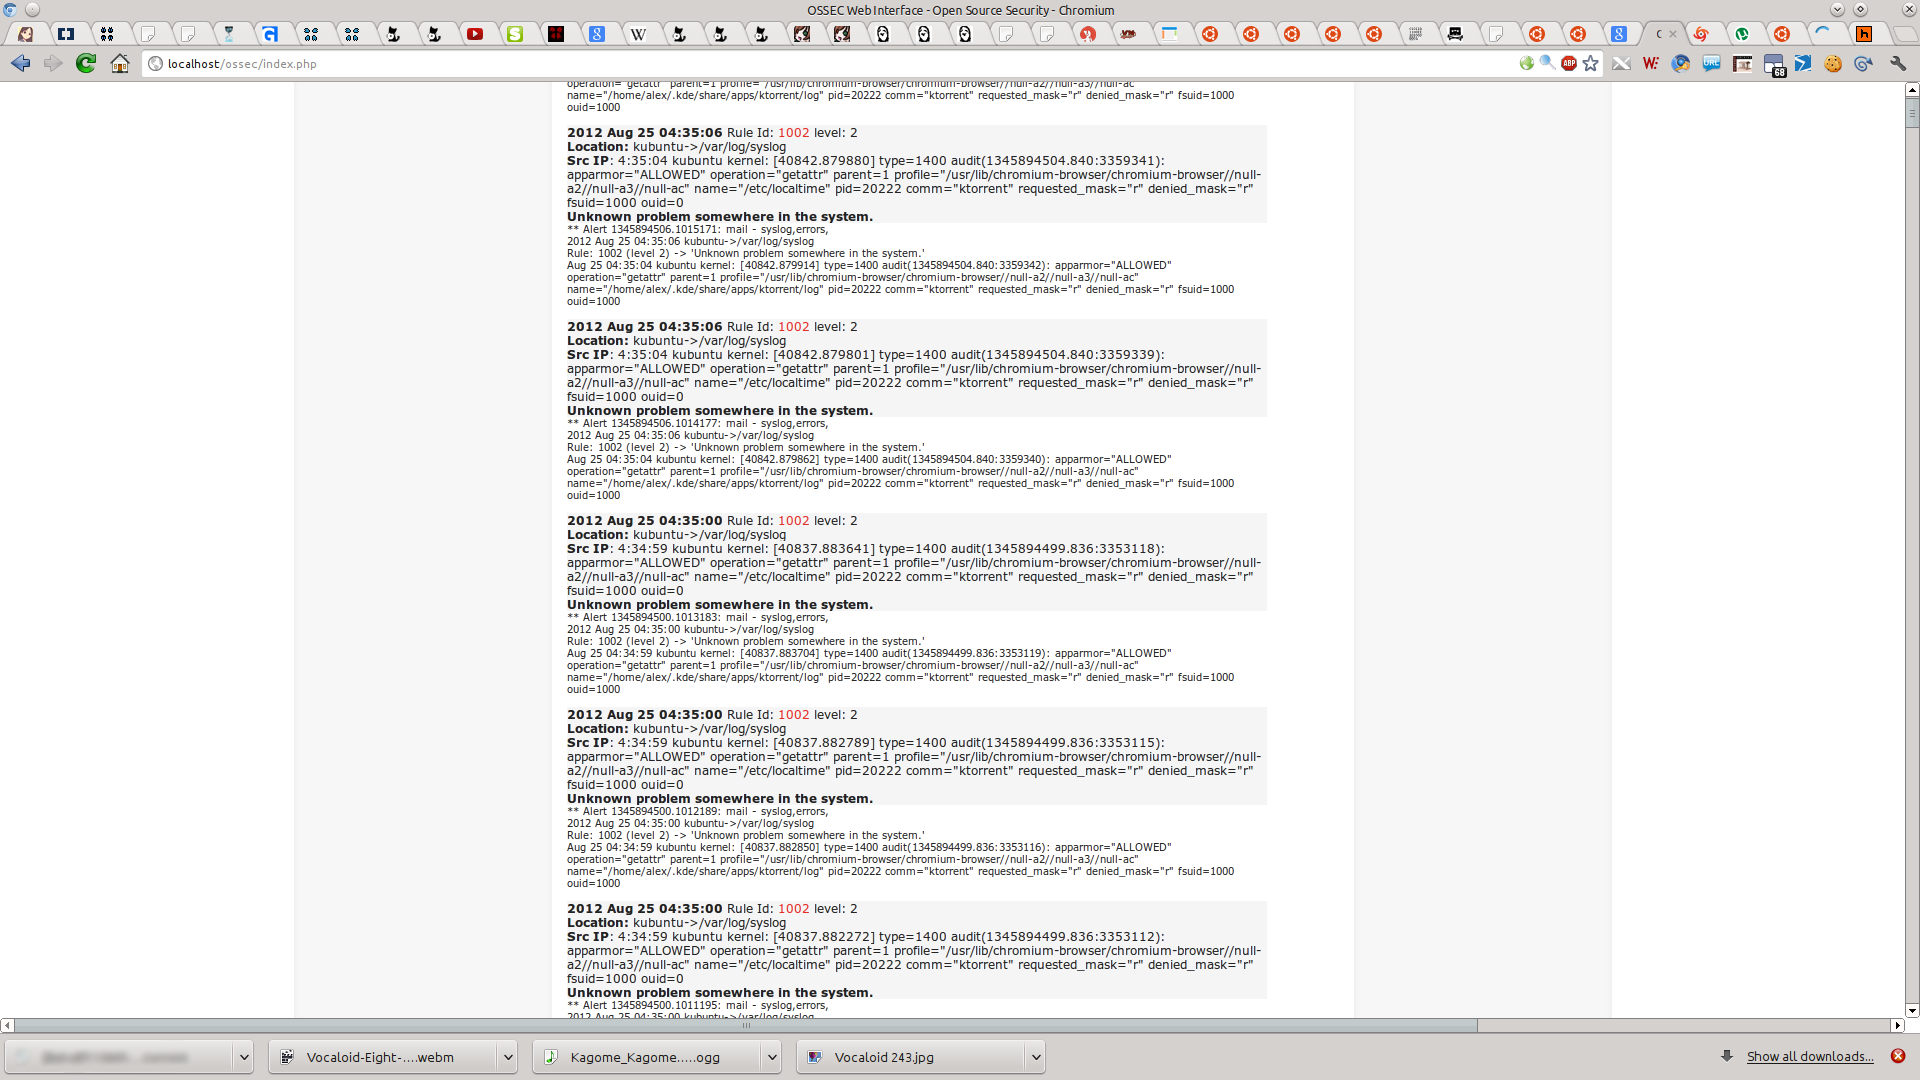Screen dimensions: 1920x1080
Task: Open dropdown for Vocaloid 243.jpg download
Action: 1035,1057
